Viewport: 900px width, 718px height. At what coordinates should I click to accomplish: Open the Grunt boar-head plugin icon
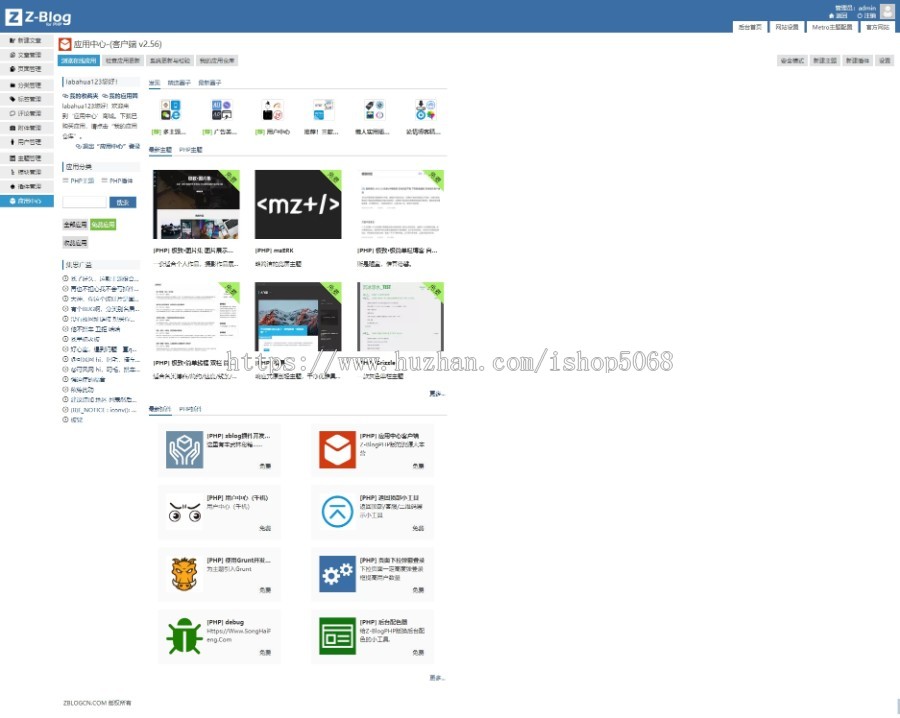pos(184,574)
